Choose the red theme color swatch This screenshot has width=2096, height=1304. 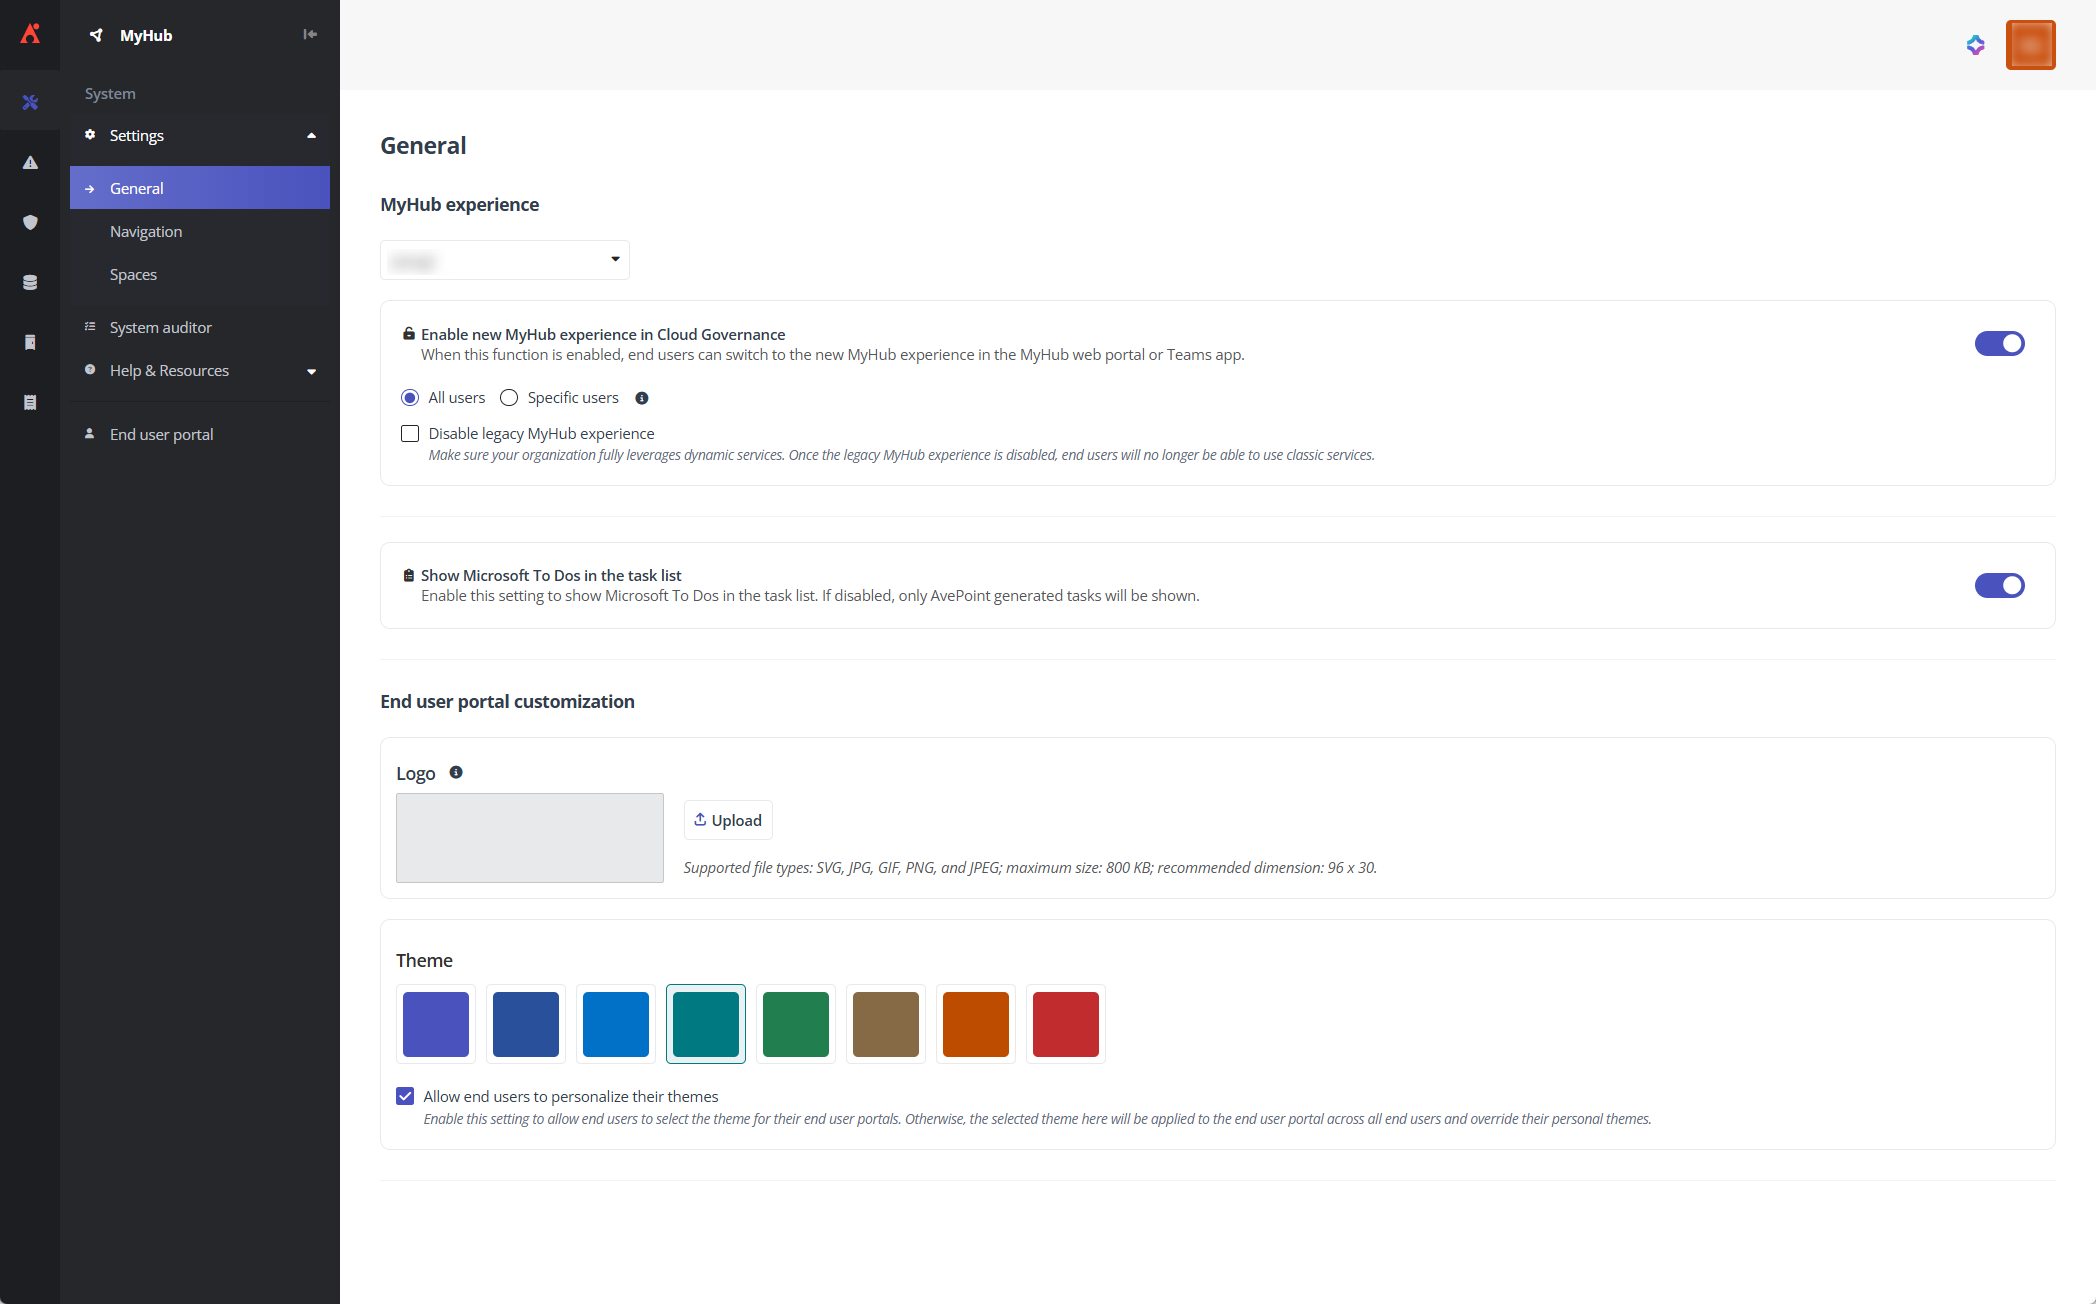[x=1065, y=1024]
